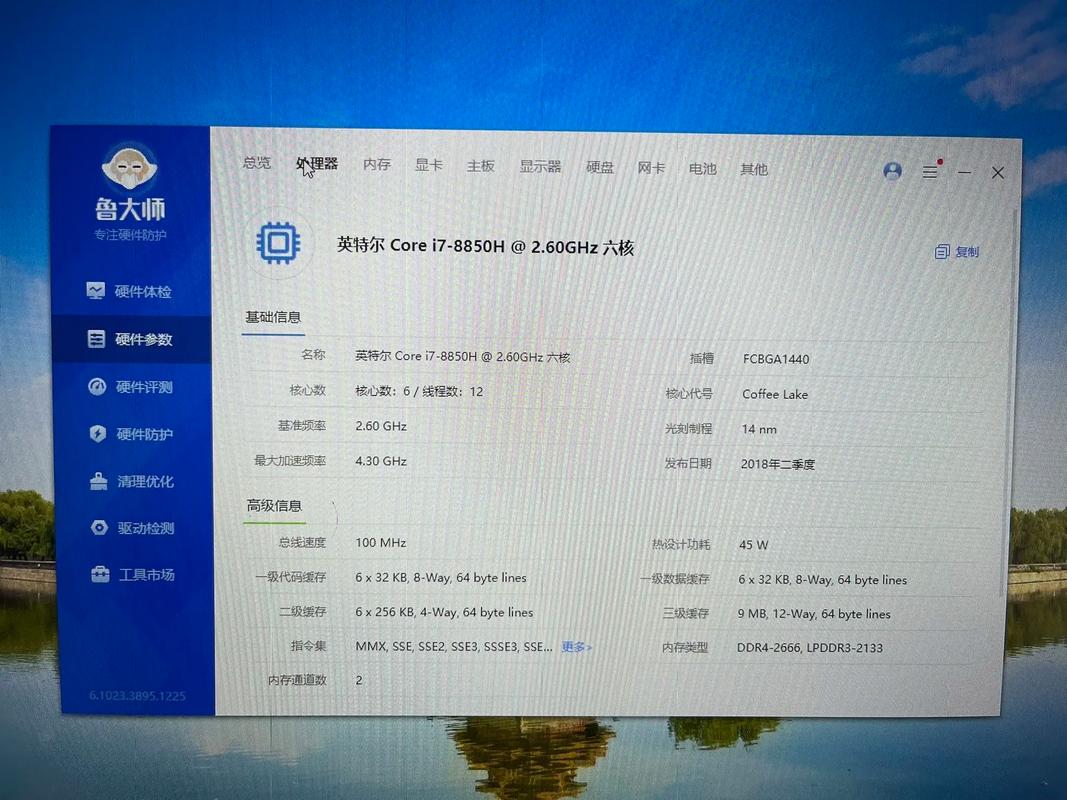Screen dimensions: 1067x800
Task: Click the version number 6.1023.3895.1225
Action: (137, 696)
